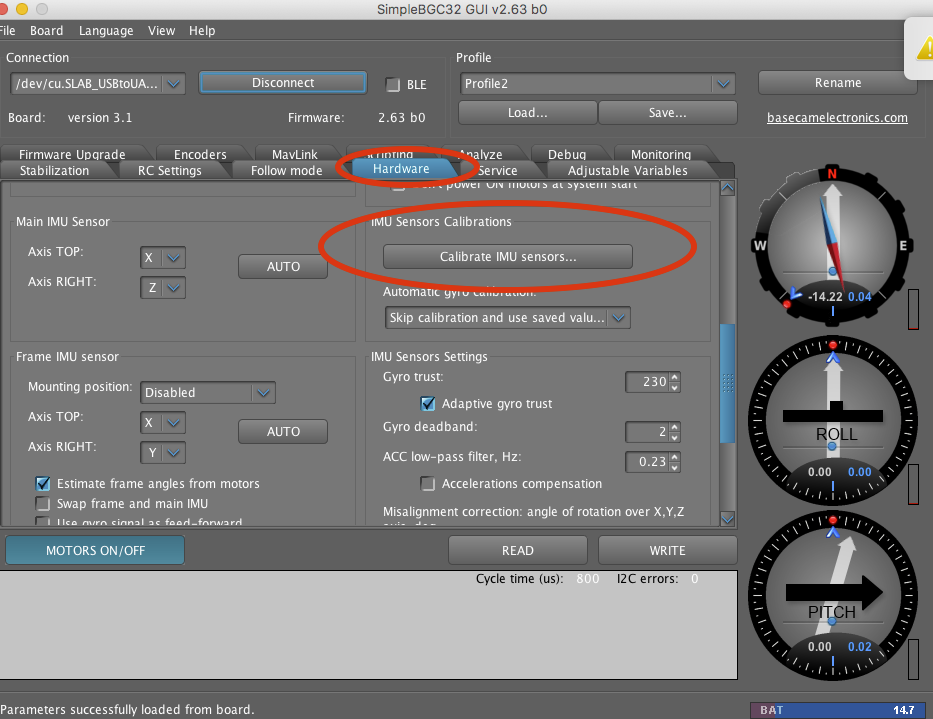Screen dimensions: 933x719
Task: Click the ROLL angle gauge
Action: (x=832, y=420)
